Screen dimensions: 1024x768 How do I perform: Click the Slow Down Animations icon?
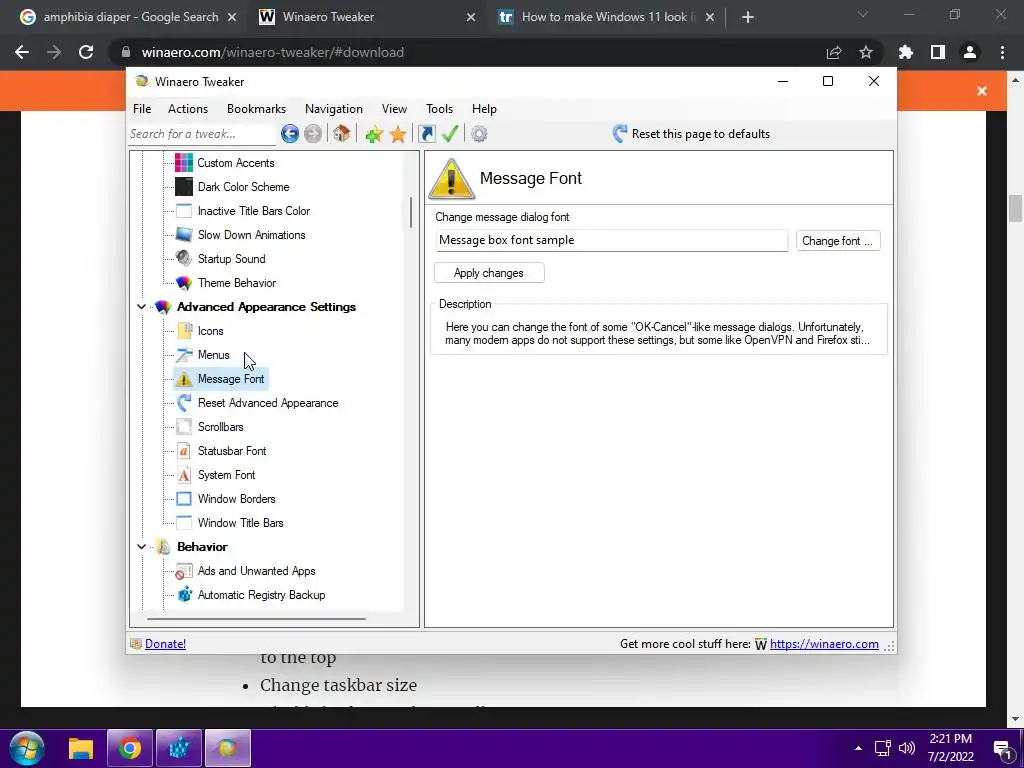tap(184, 234)
